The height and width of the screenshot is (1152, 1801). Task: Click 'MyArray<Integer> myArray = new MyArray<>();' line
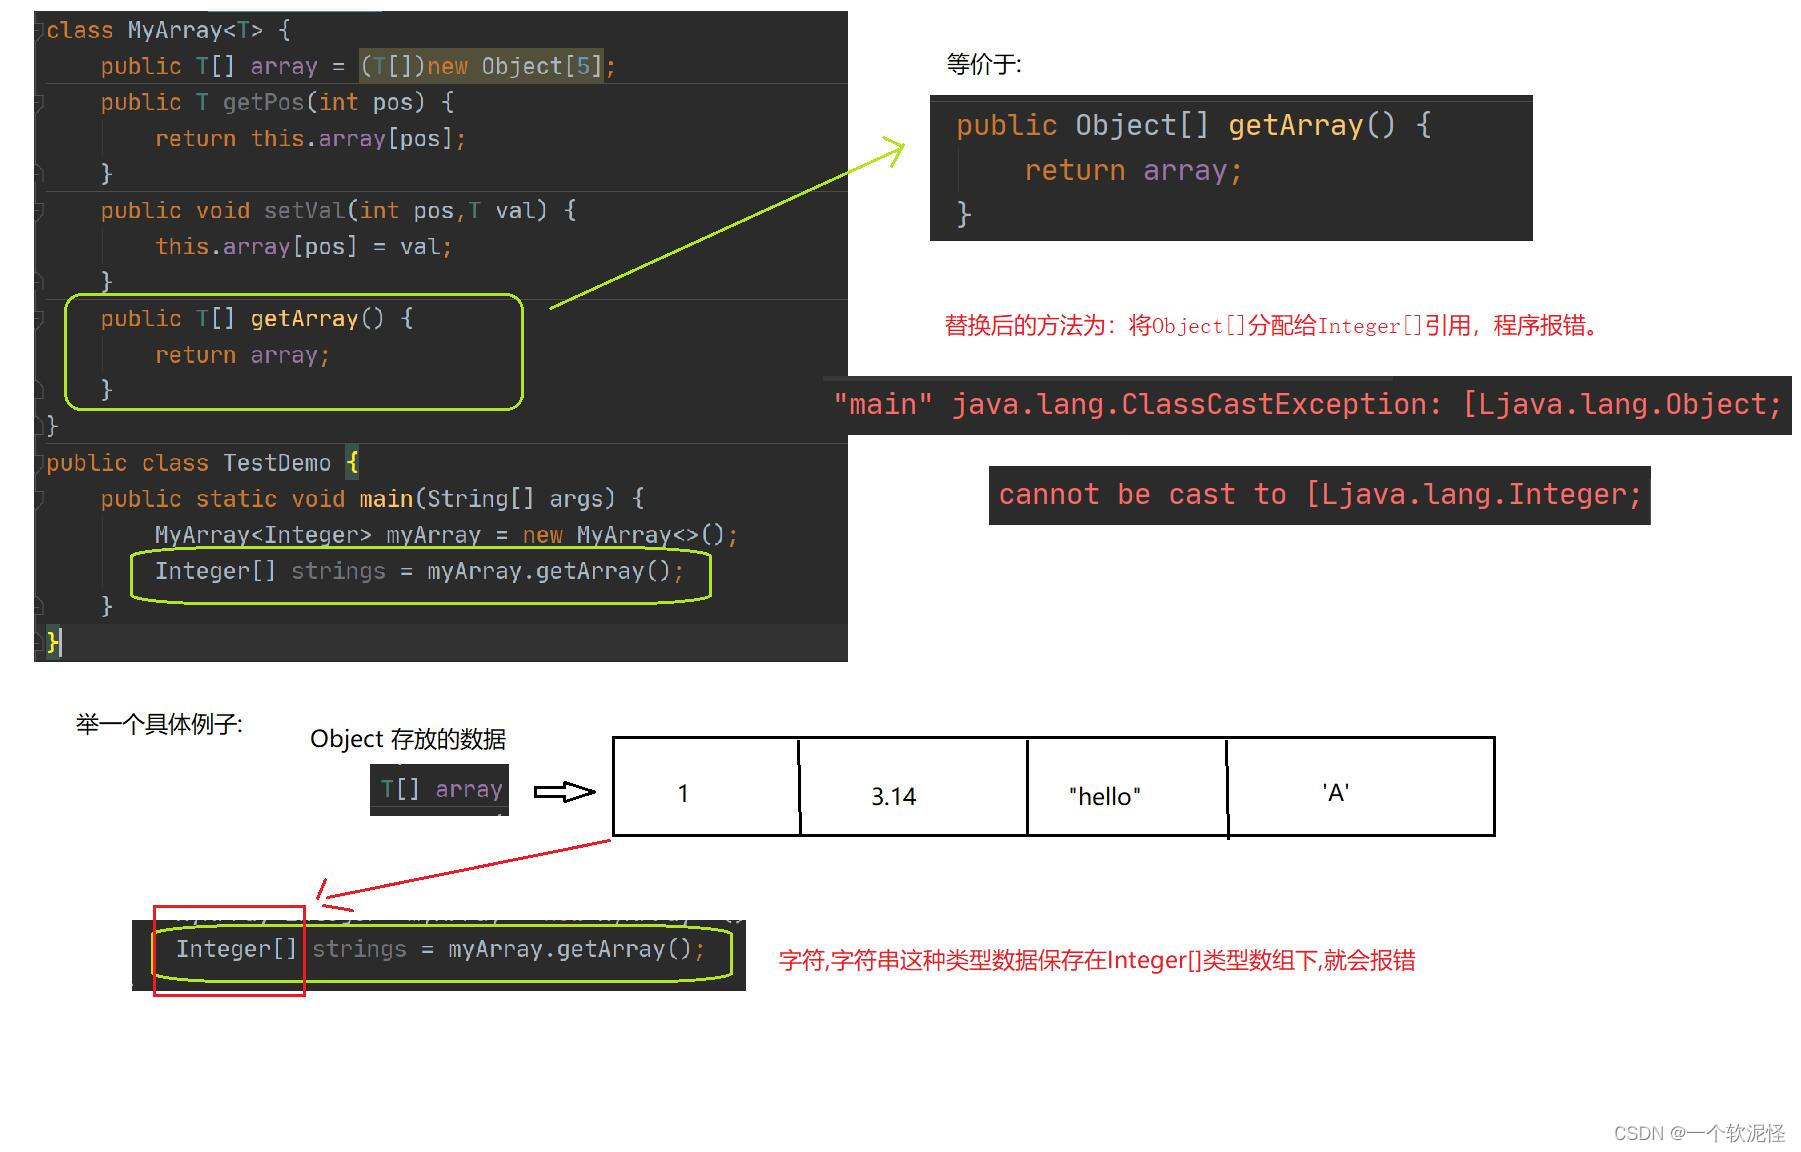[x=446, y=535]
